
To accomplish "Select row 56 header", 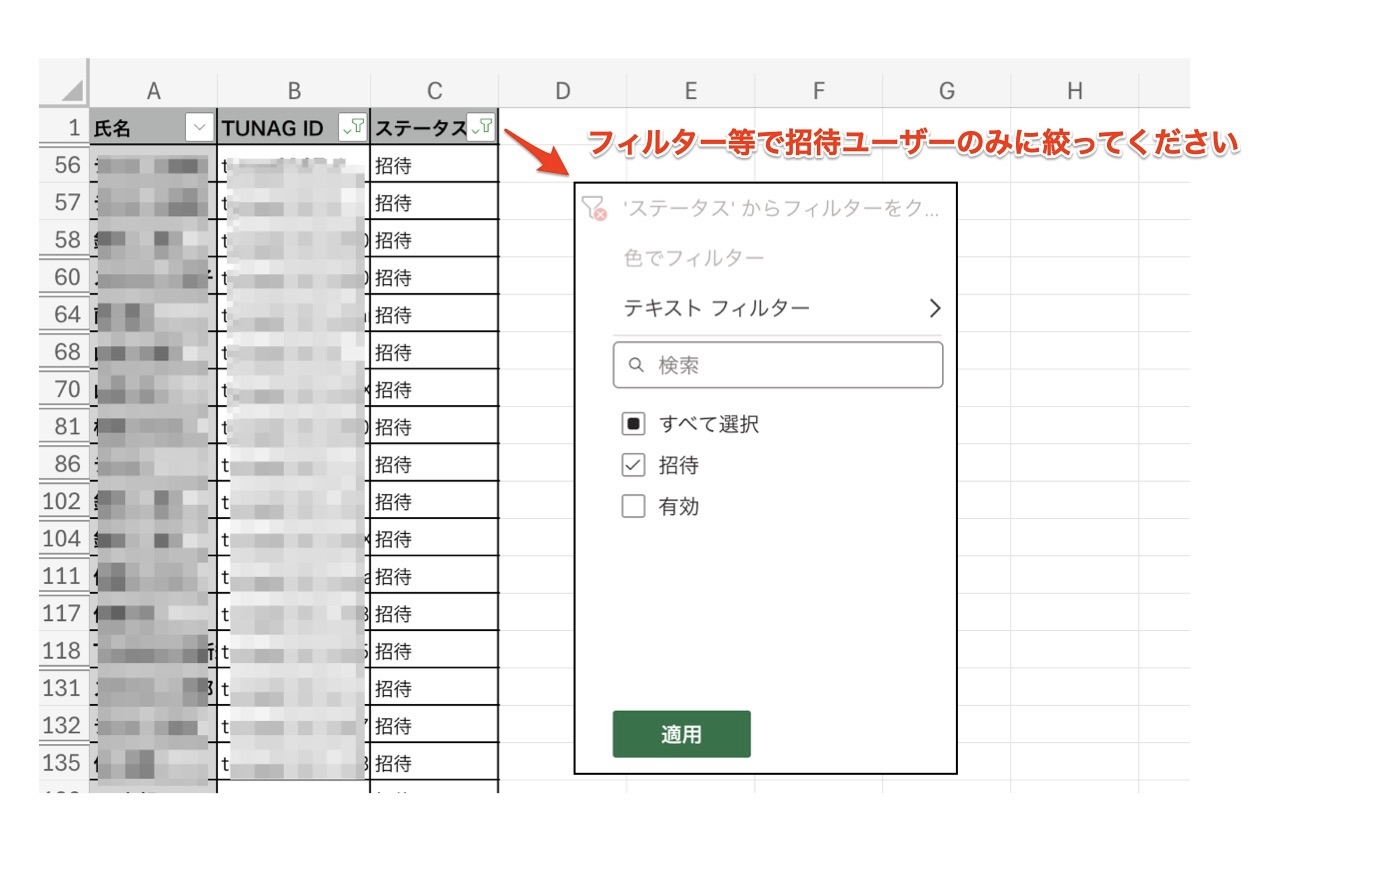I will coord(64,165).
